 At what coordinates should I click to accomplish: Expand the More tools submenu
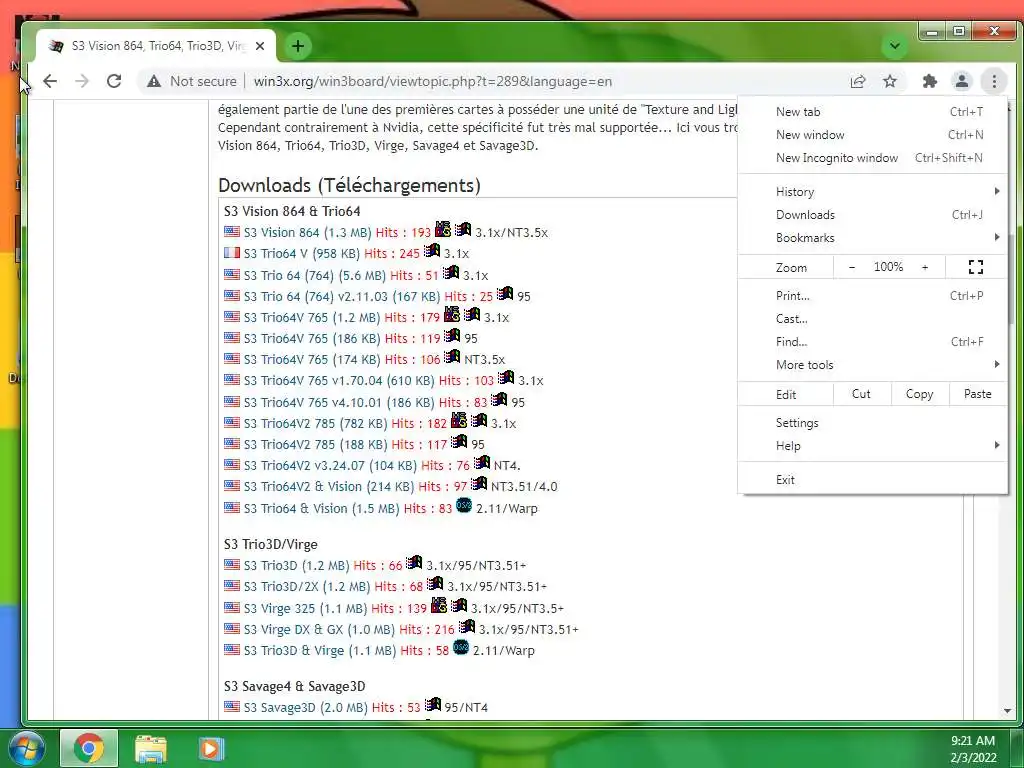[x=872, y=364]
